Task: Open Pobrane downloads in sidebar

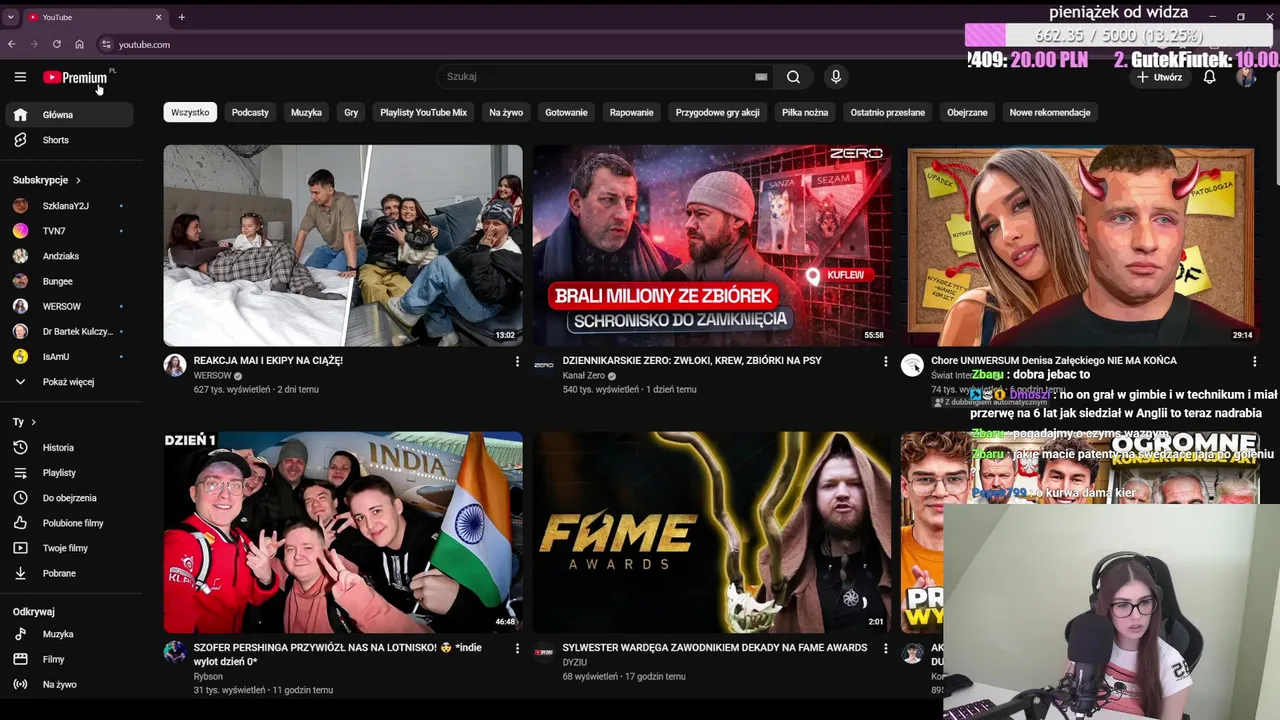Action: [68, 573]
